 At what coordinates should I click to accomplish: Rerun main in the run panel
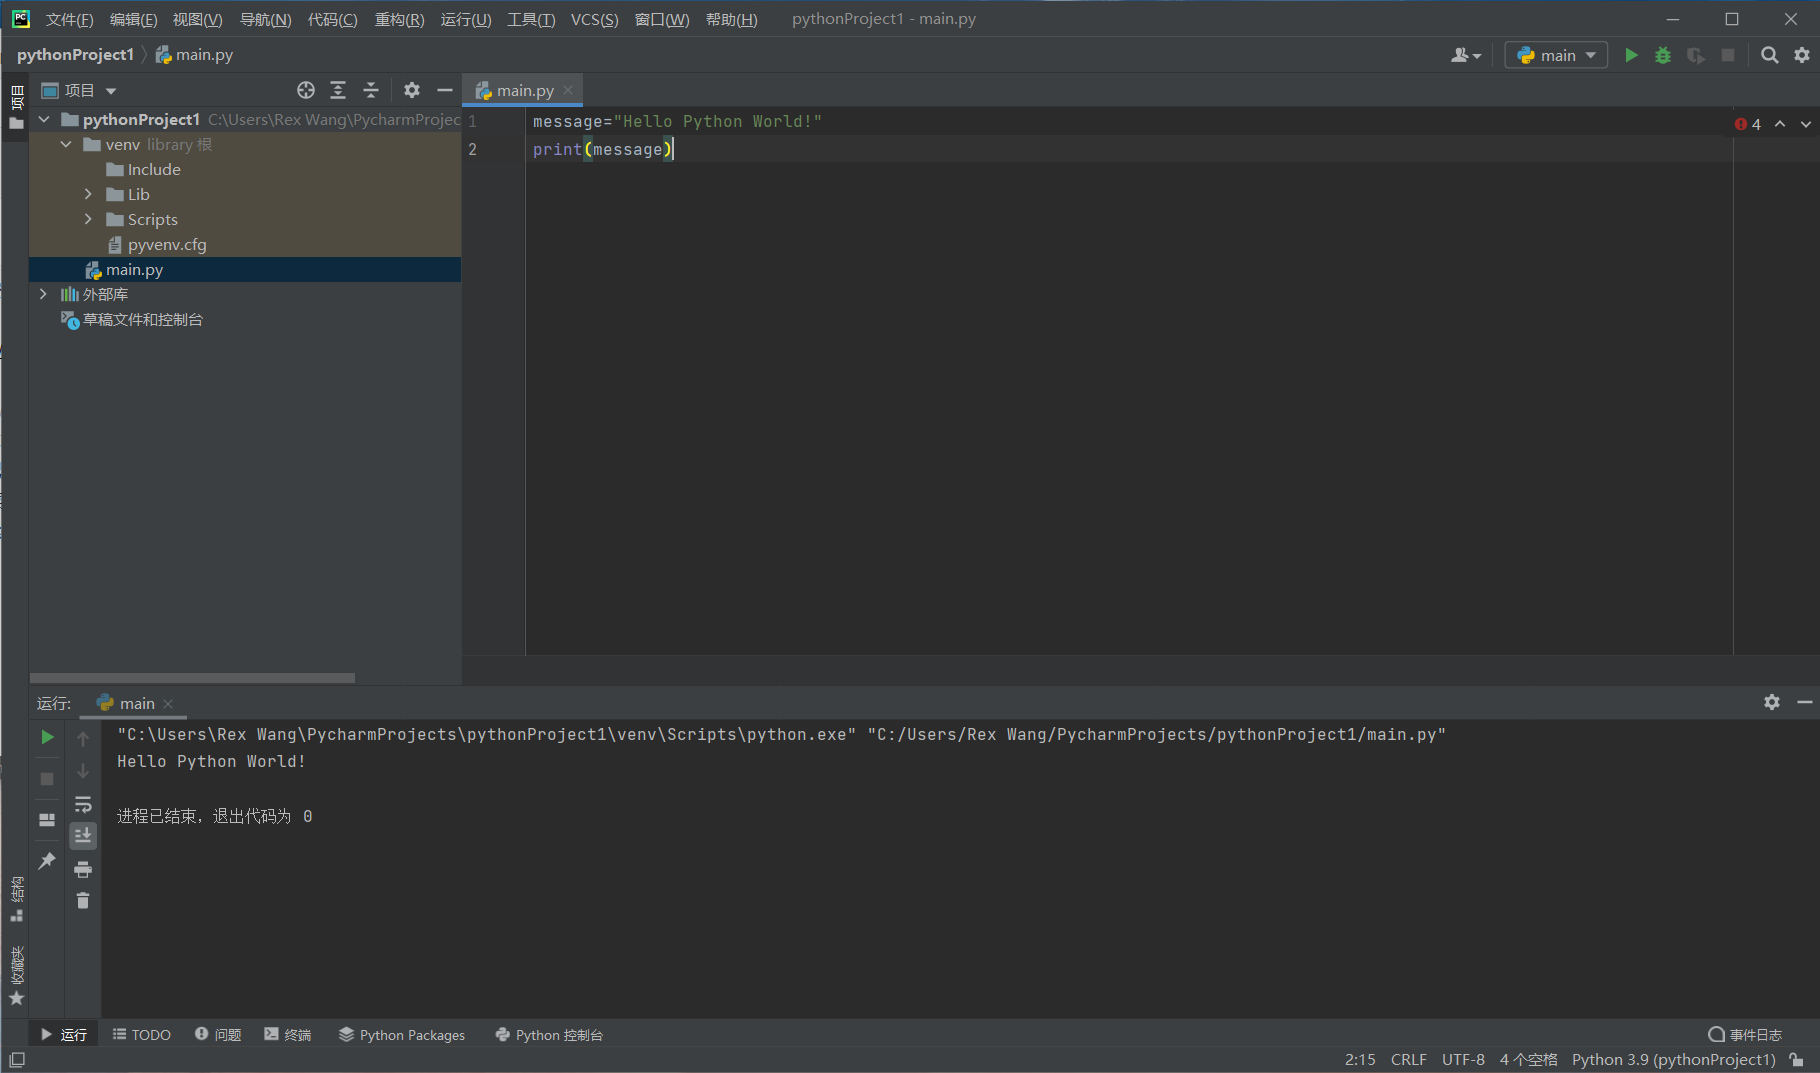47,738
